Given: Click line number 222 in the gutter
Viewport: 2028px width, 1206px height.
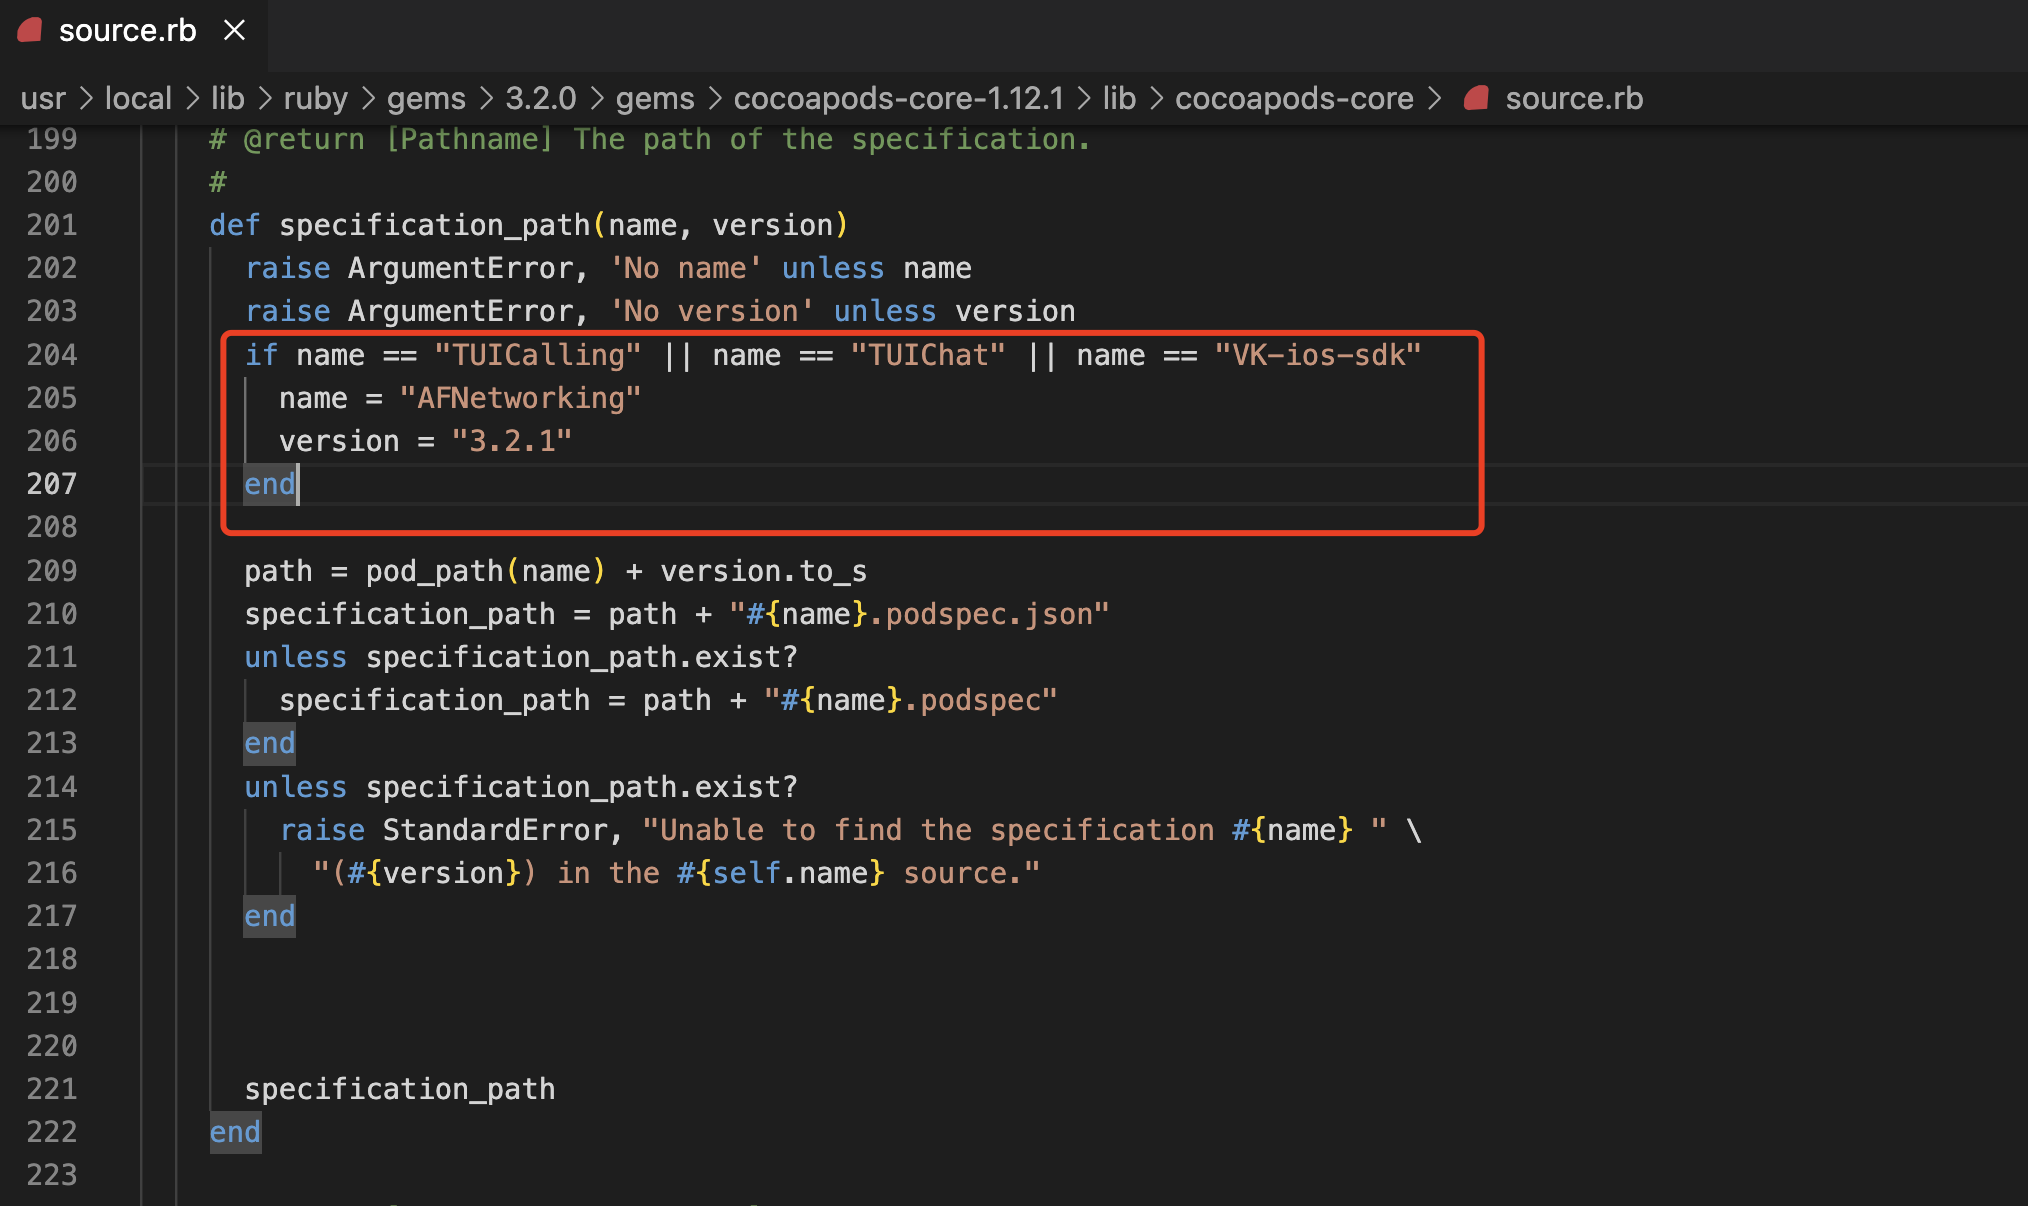Looking at the screenshot, I should pos(52,1132).
